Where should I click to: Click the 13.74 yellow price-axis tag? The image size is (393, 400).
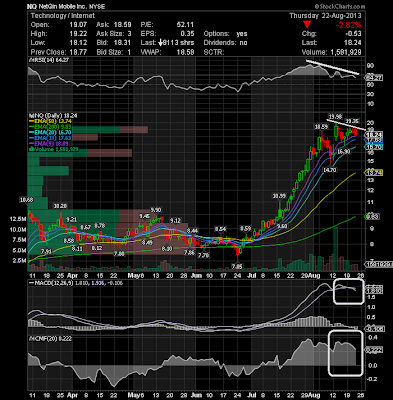coord(374,173)
